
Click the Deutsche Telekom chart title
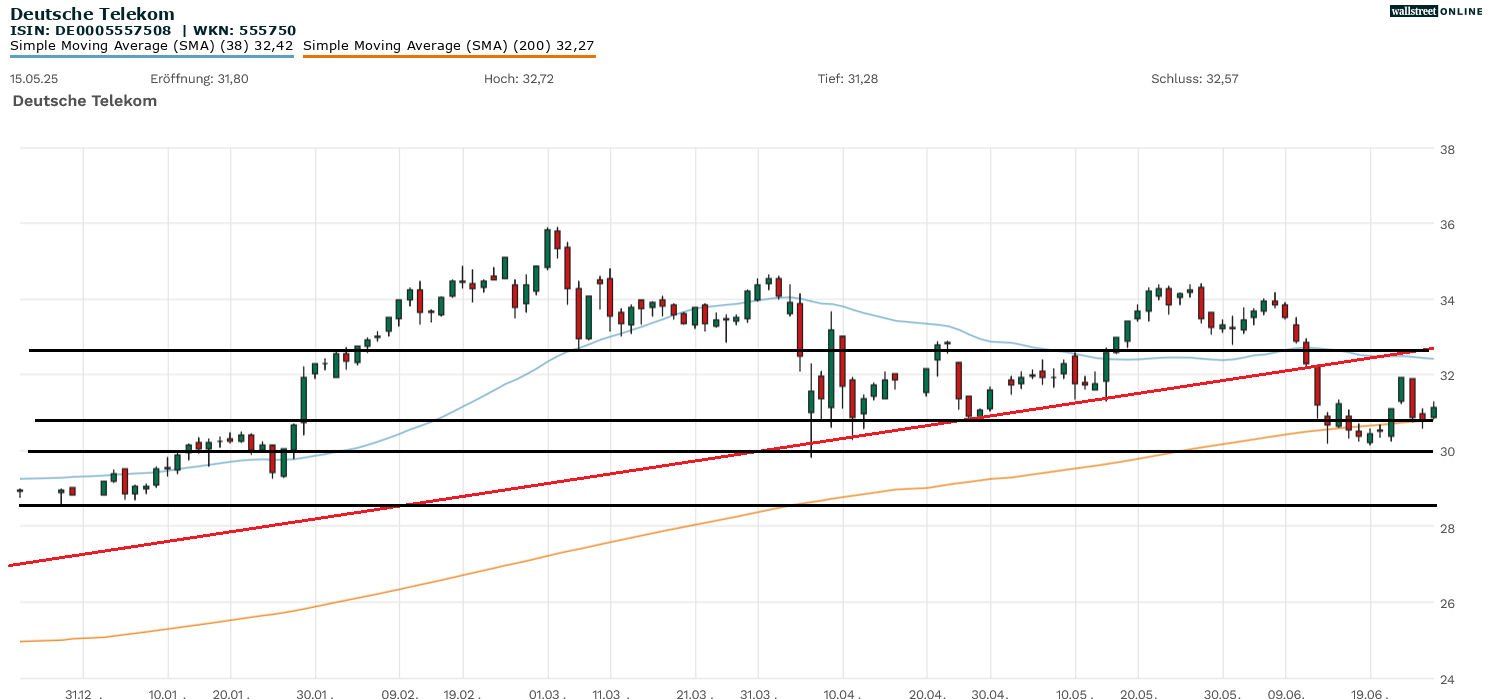coord(92,14)
